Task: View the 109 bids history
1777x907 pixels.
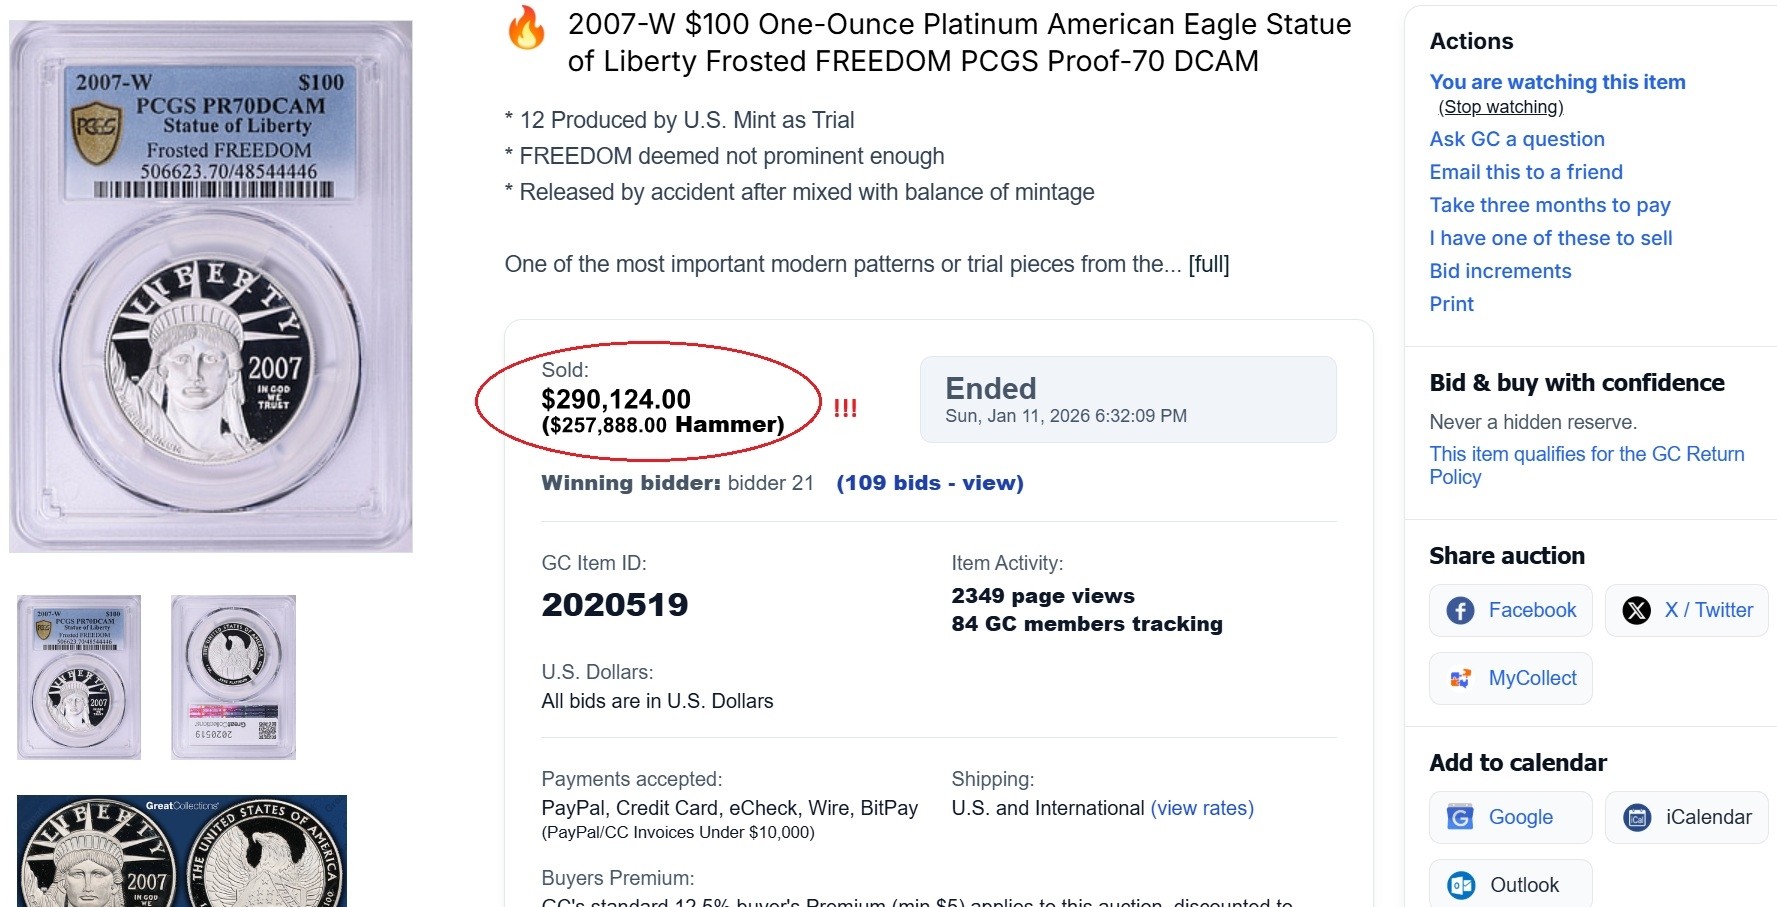Action: tap(929, 483)
